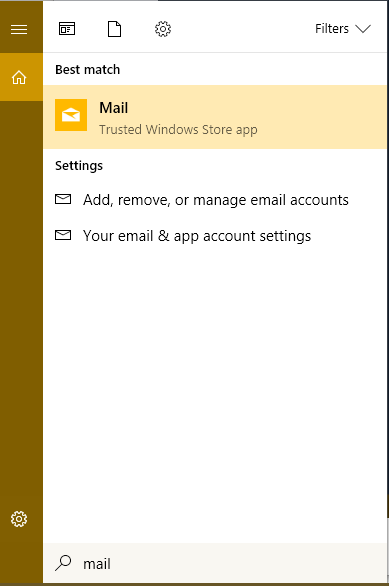Launch the Mail best match result
The image size is (389, 586).
(x=215, y=117)
